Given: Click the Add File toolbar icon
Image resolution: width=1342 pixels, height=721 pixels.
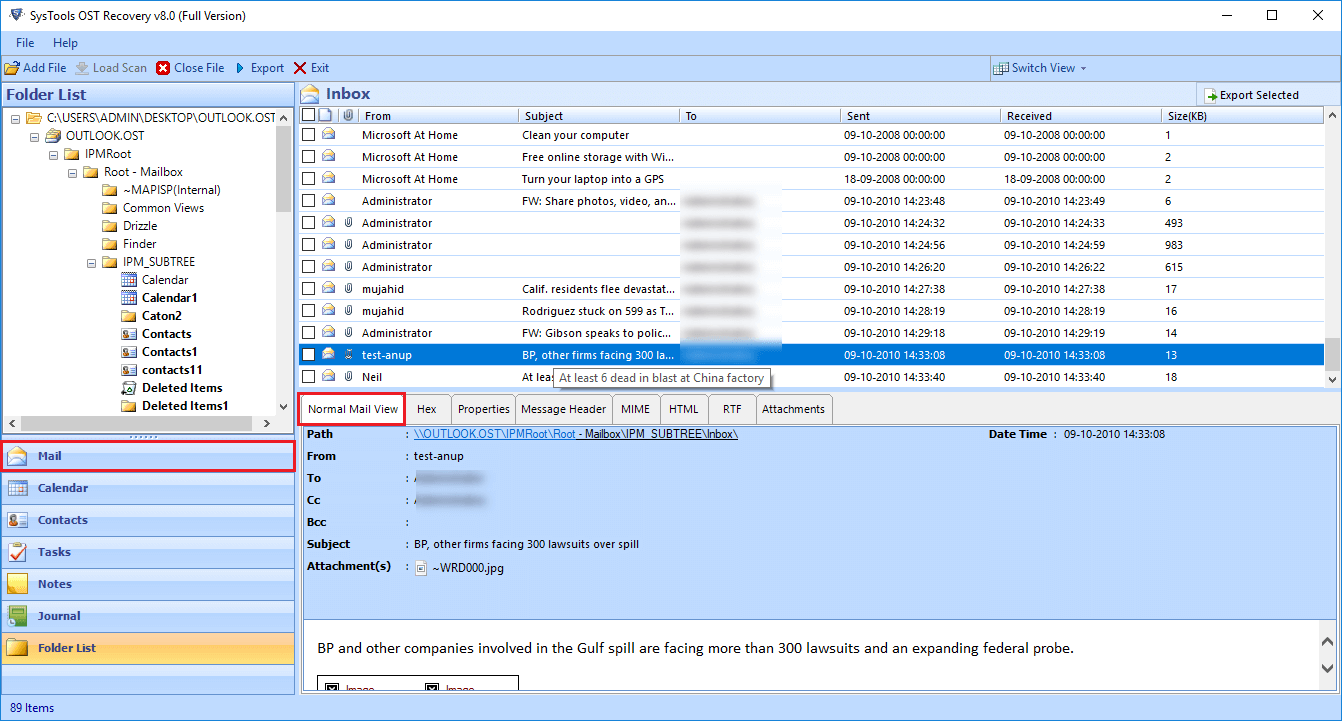Looking at the screenshot, I should click(x=12, y=68).
